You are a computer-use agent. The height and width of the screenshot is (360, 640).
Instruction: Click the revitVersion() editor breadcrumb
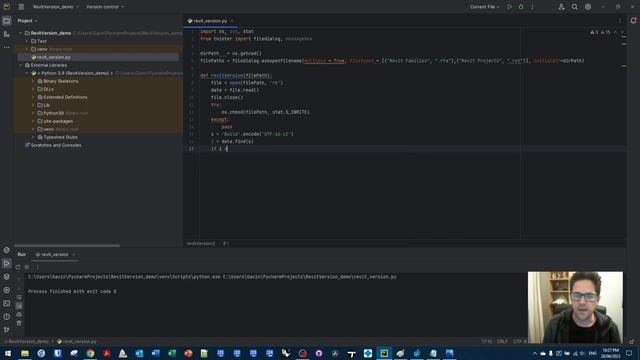tap(200, 243)
